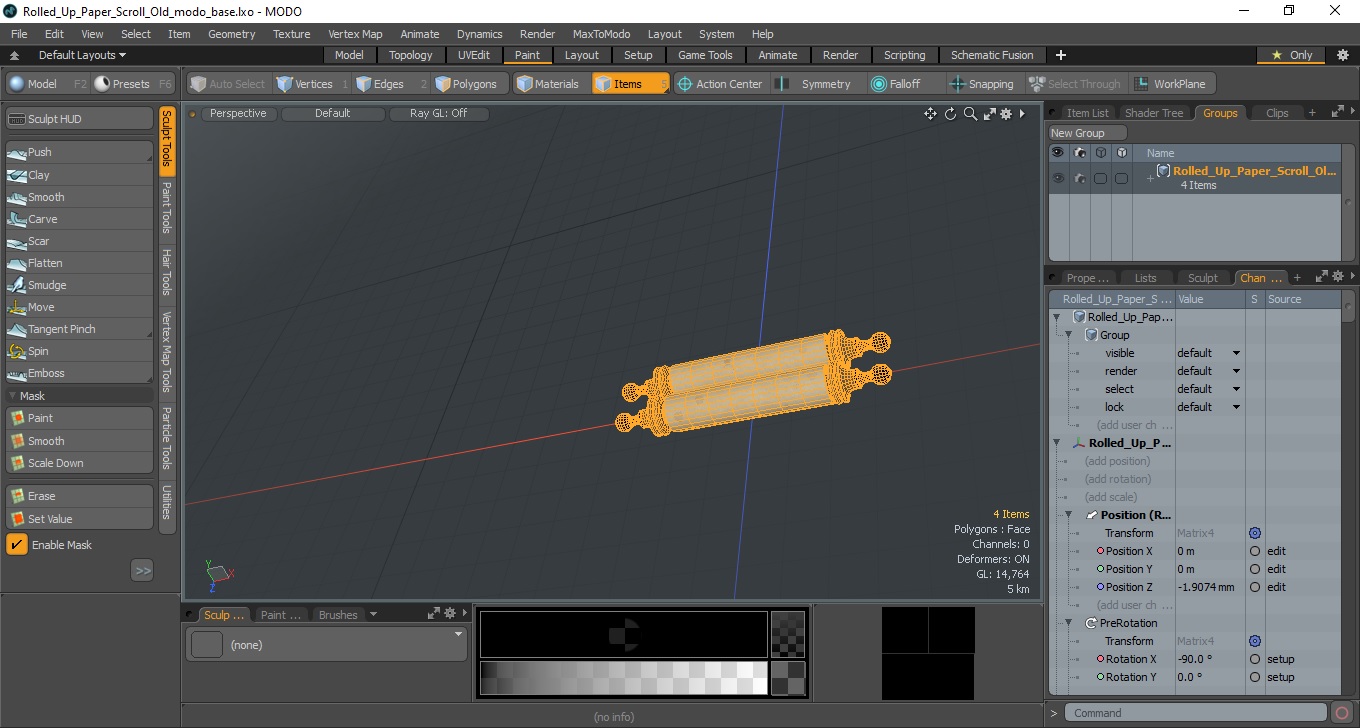Image resolution: width=1360 pixels, height=728 pixels.
Task: Switch to Vertices selection mode
Action: tap(312, 84)
